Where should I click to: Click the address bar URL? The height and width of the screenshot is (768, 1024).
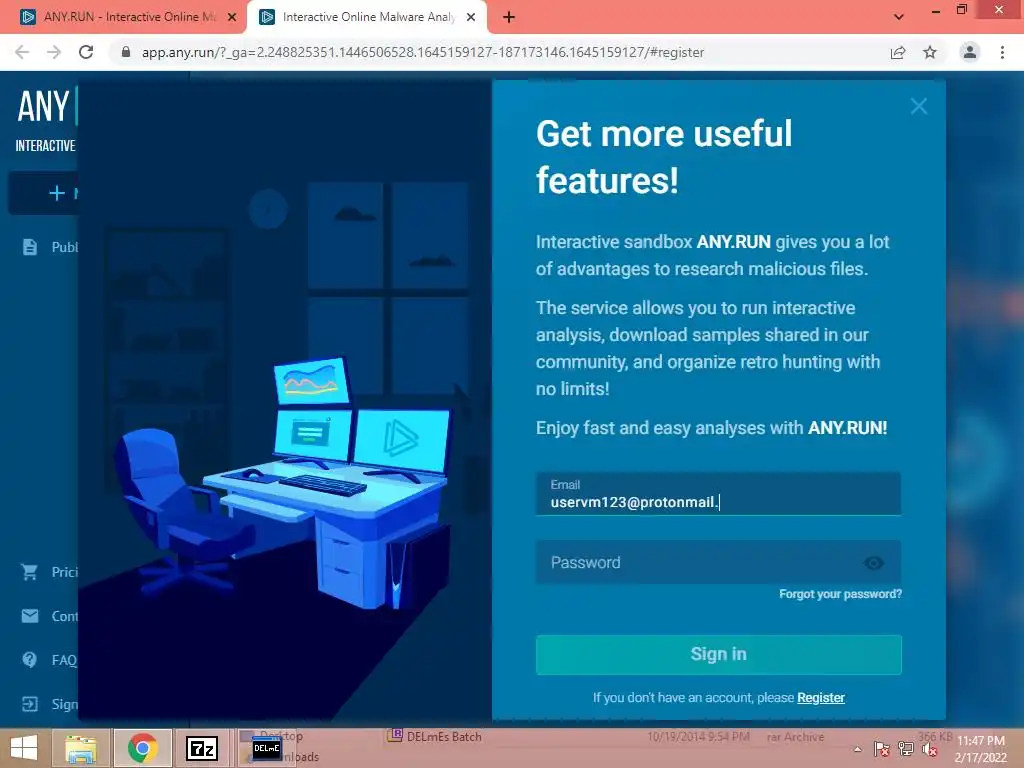coord(423,52)
